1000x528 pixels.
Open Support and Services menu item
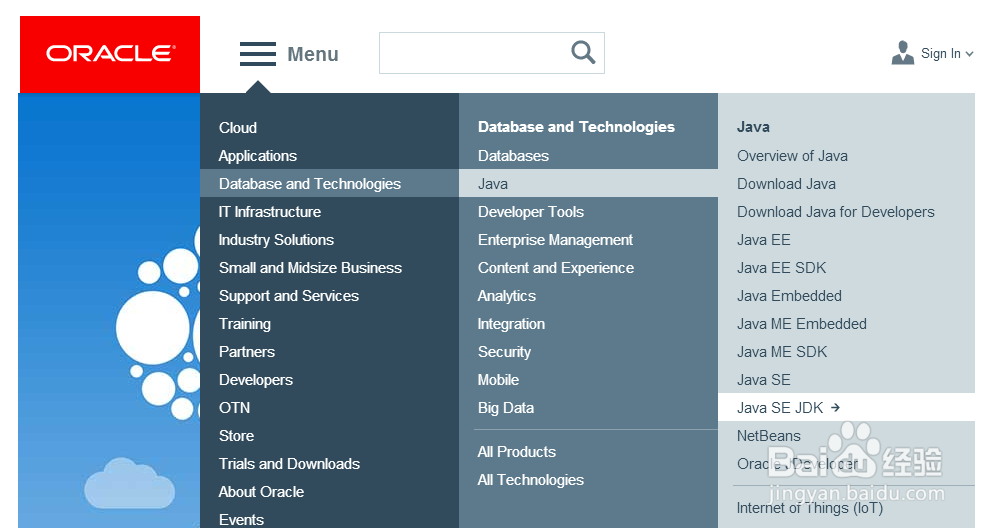[x=289, y=296]
